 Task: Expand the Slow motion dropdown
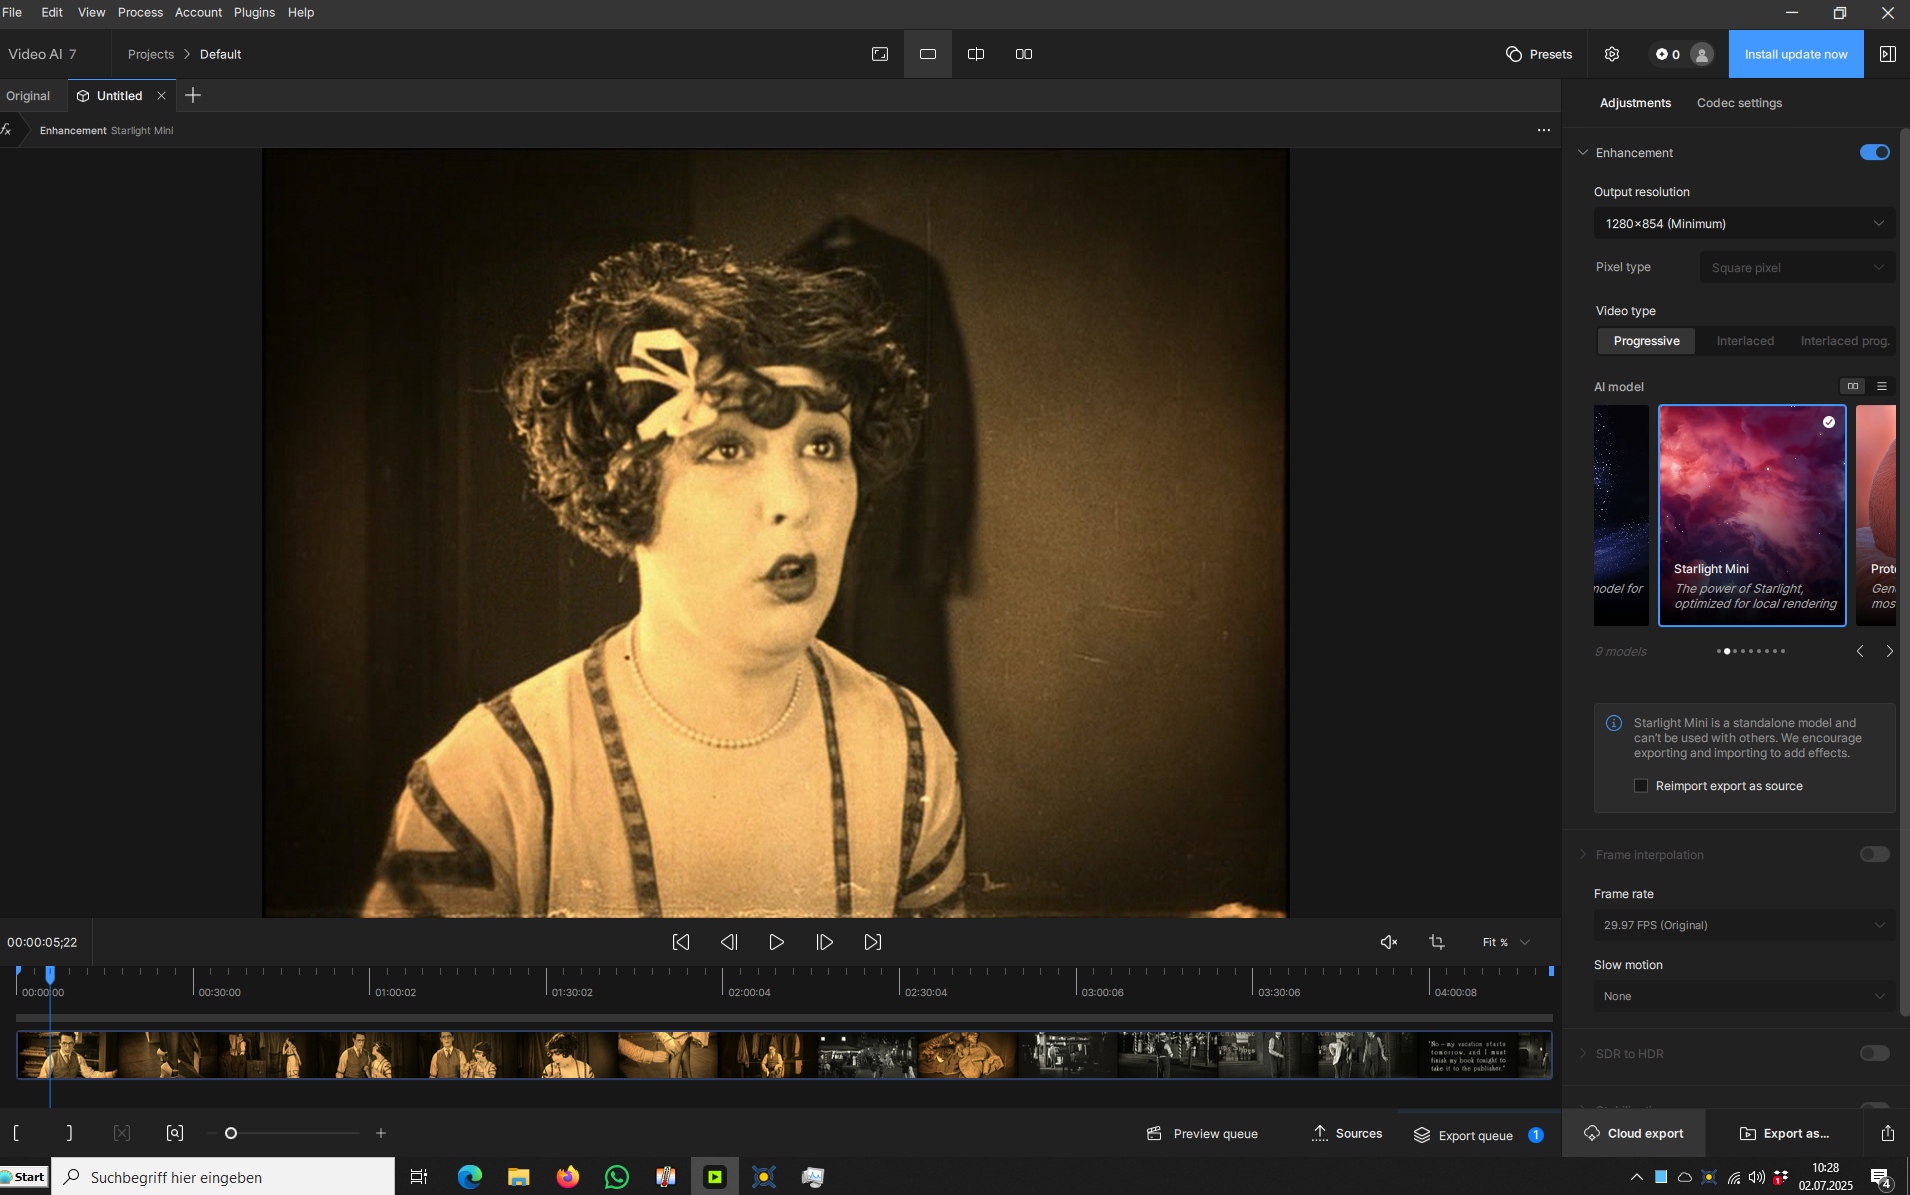coord(1744,996)
